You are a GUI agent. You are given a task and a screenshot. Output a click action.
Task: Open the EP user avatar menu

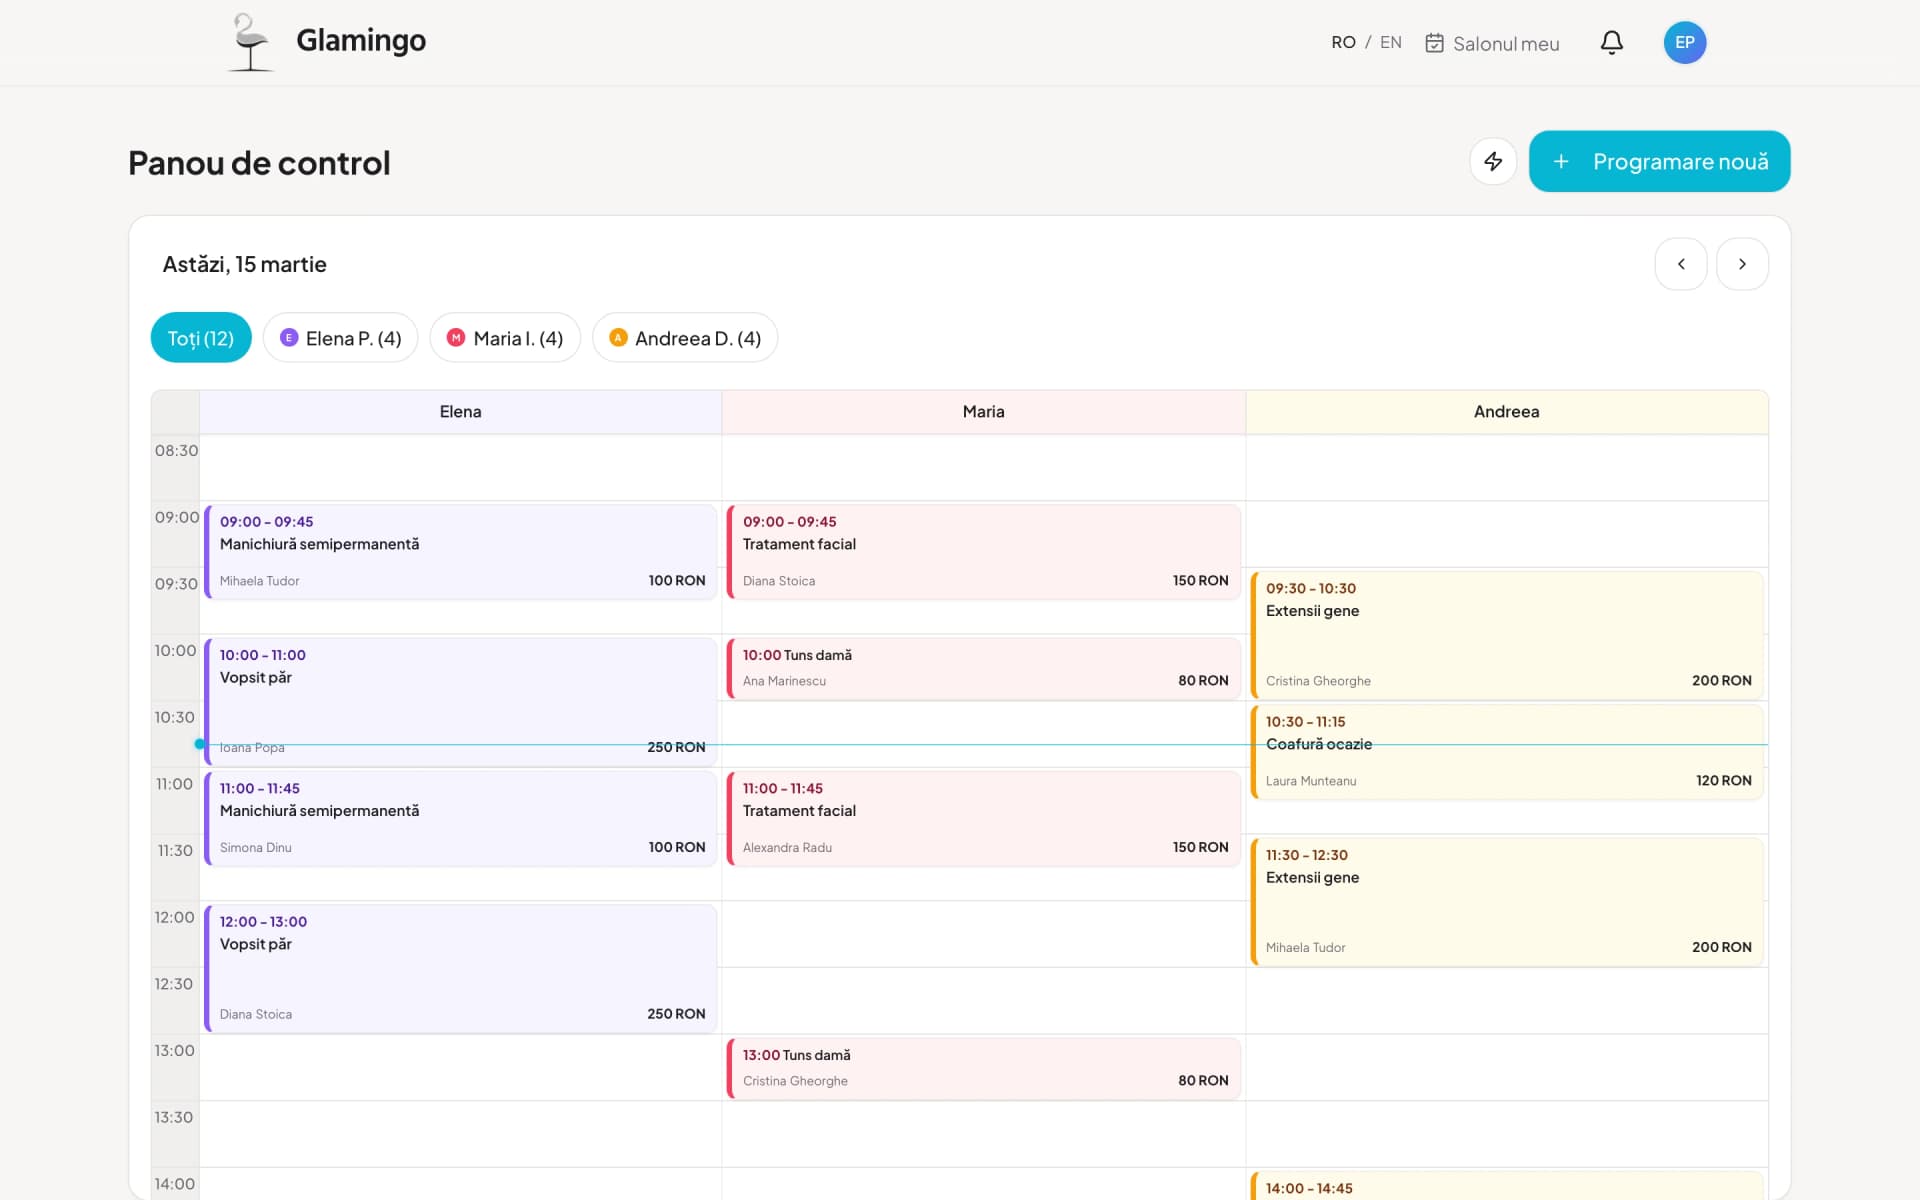coord(1684,42)
